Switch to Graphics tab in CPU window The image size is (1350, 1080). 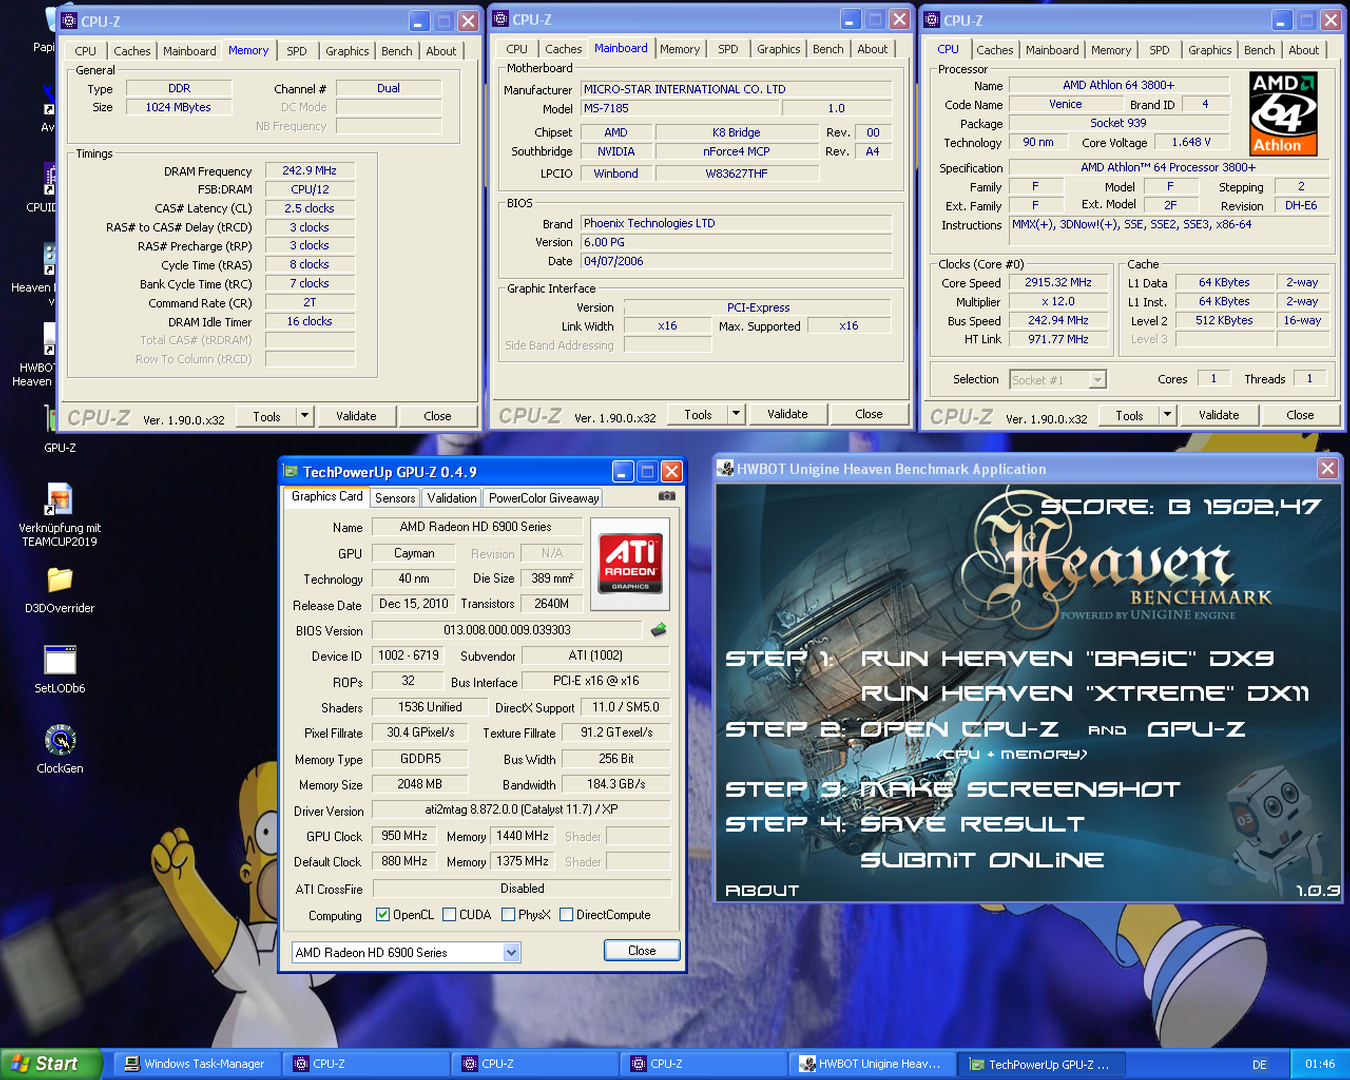point(1209,50)
